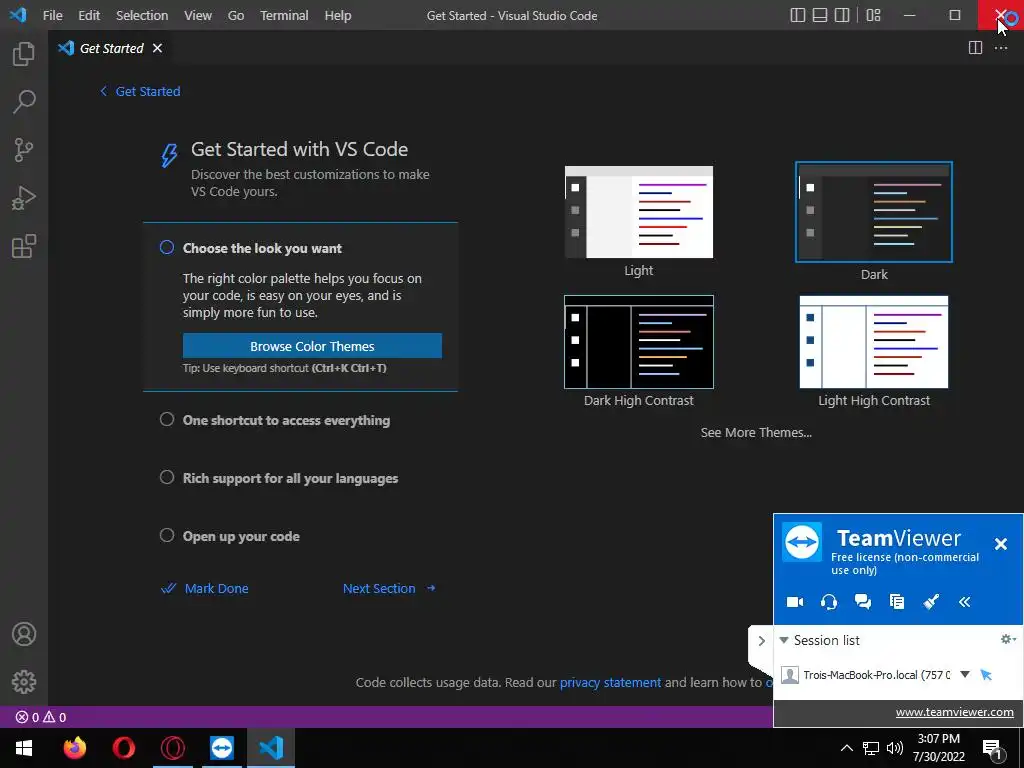Collapse TeamViewer toolbar with double-arrow icon
Image resolution: width=1024 pixels, height=768 pixels.
[965, 601]
